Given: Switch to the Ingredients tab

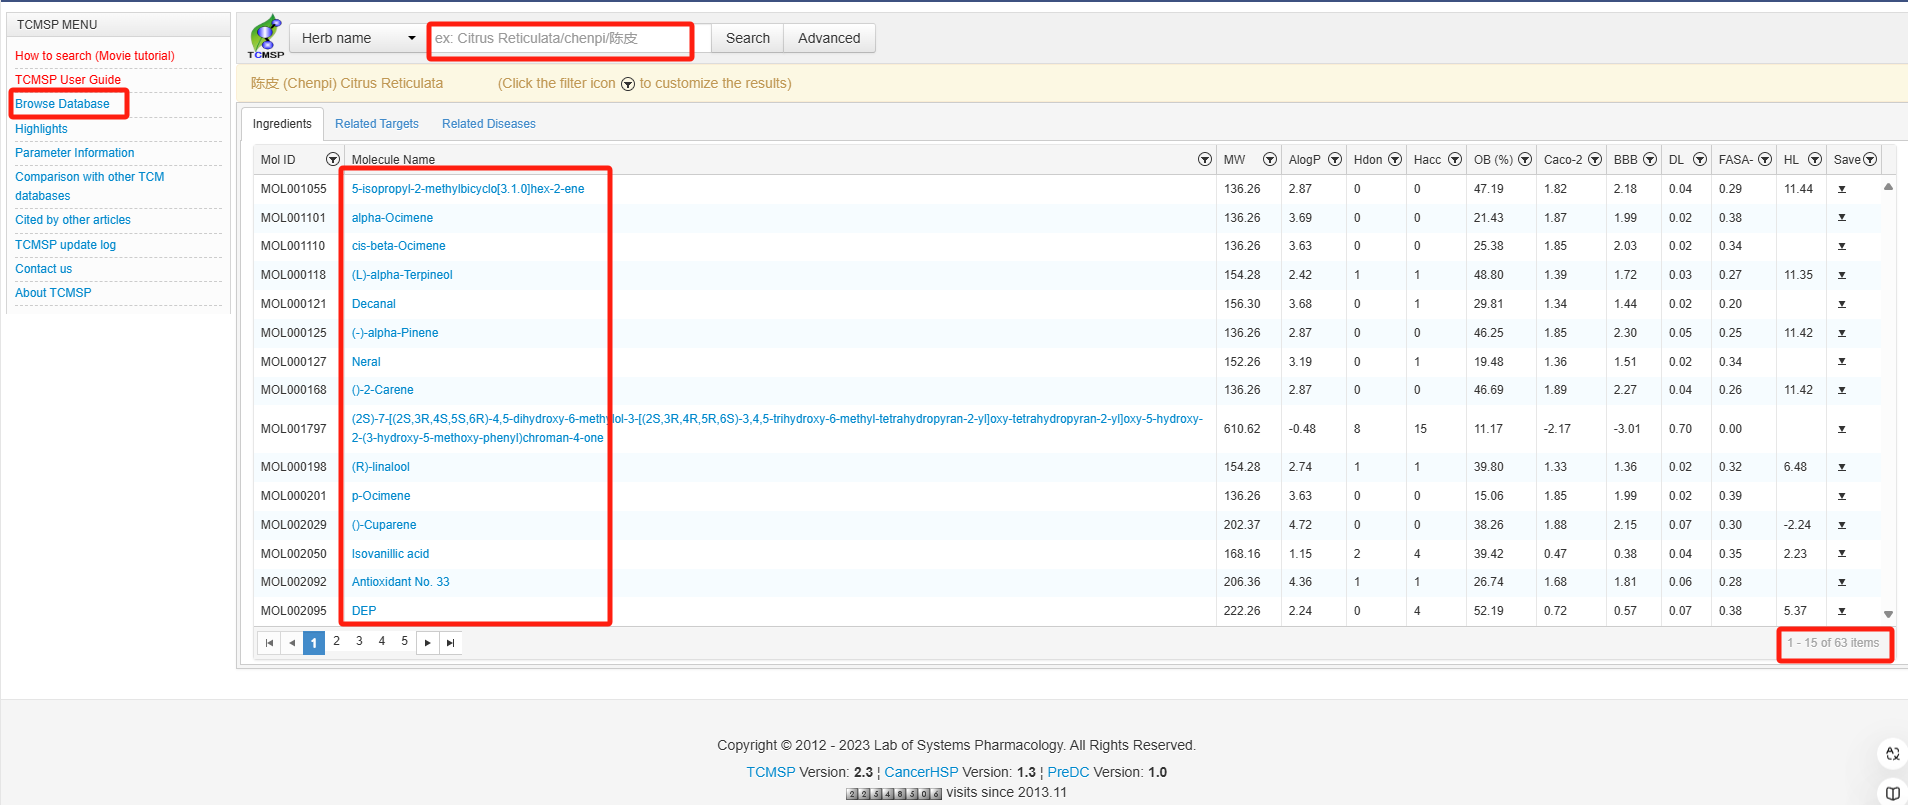Looking at the screenshot, I should coord(282,124).
